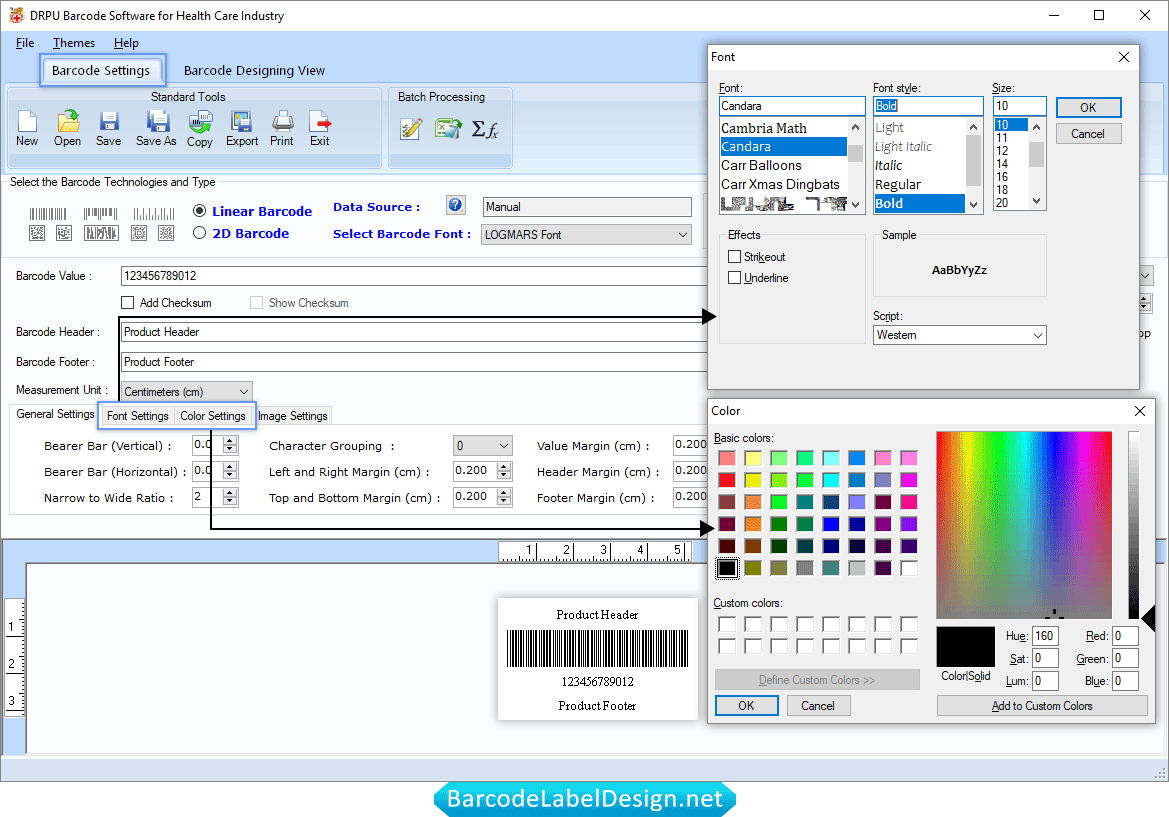
Task: Open the General Settings tab
Action: (55, 414)
